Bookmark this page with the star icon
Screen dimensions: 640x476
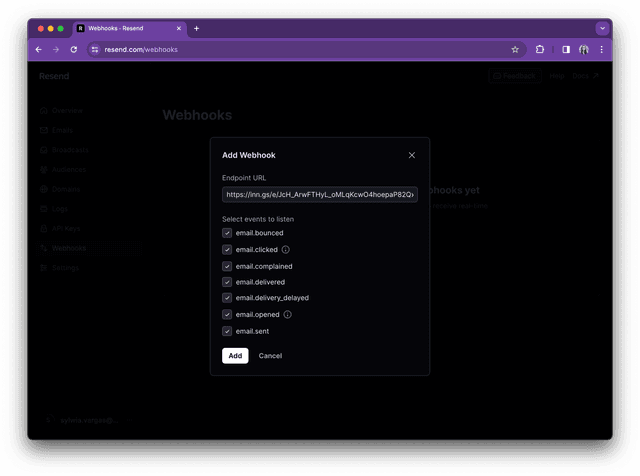tap(515, 49)
